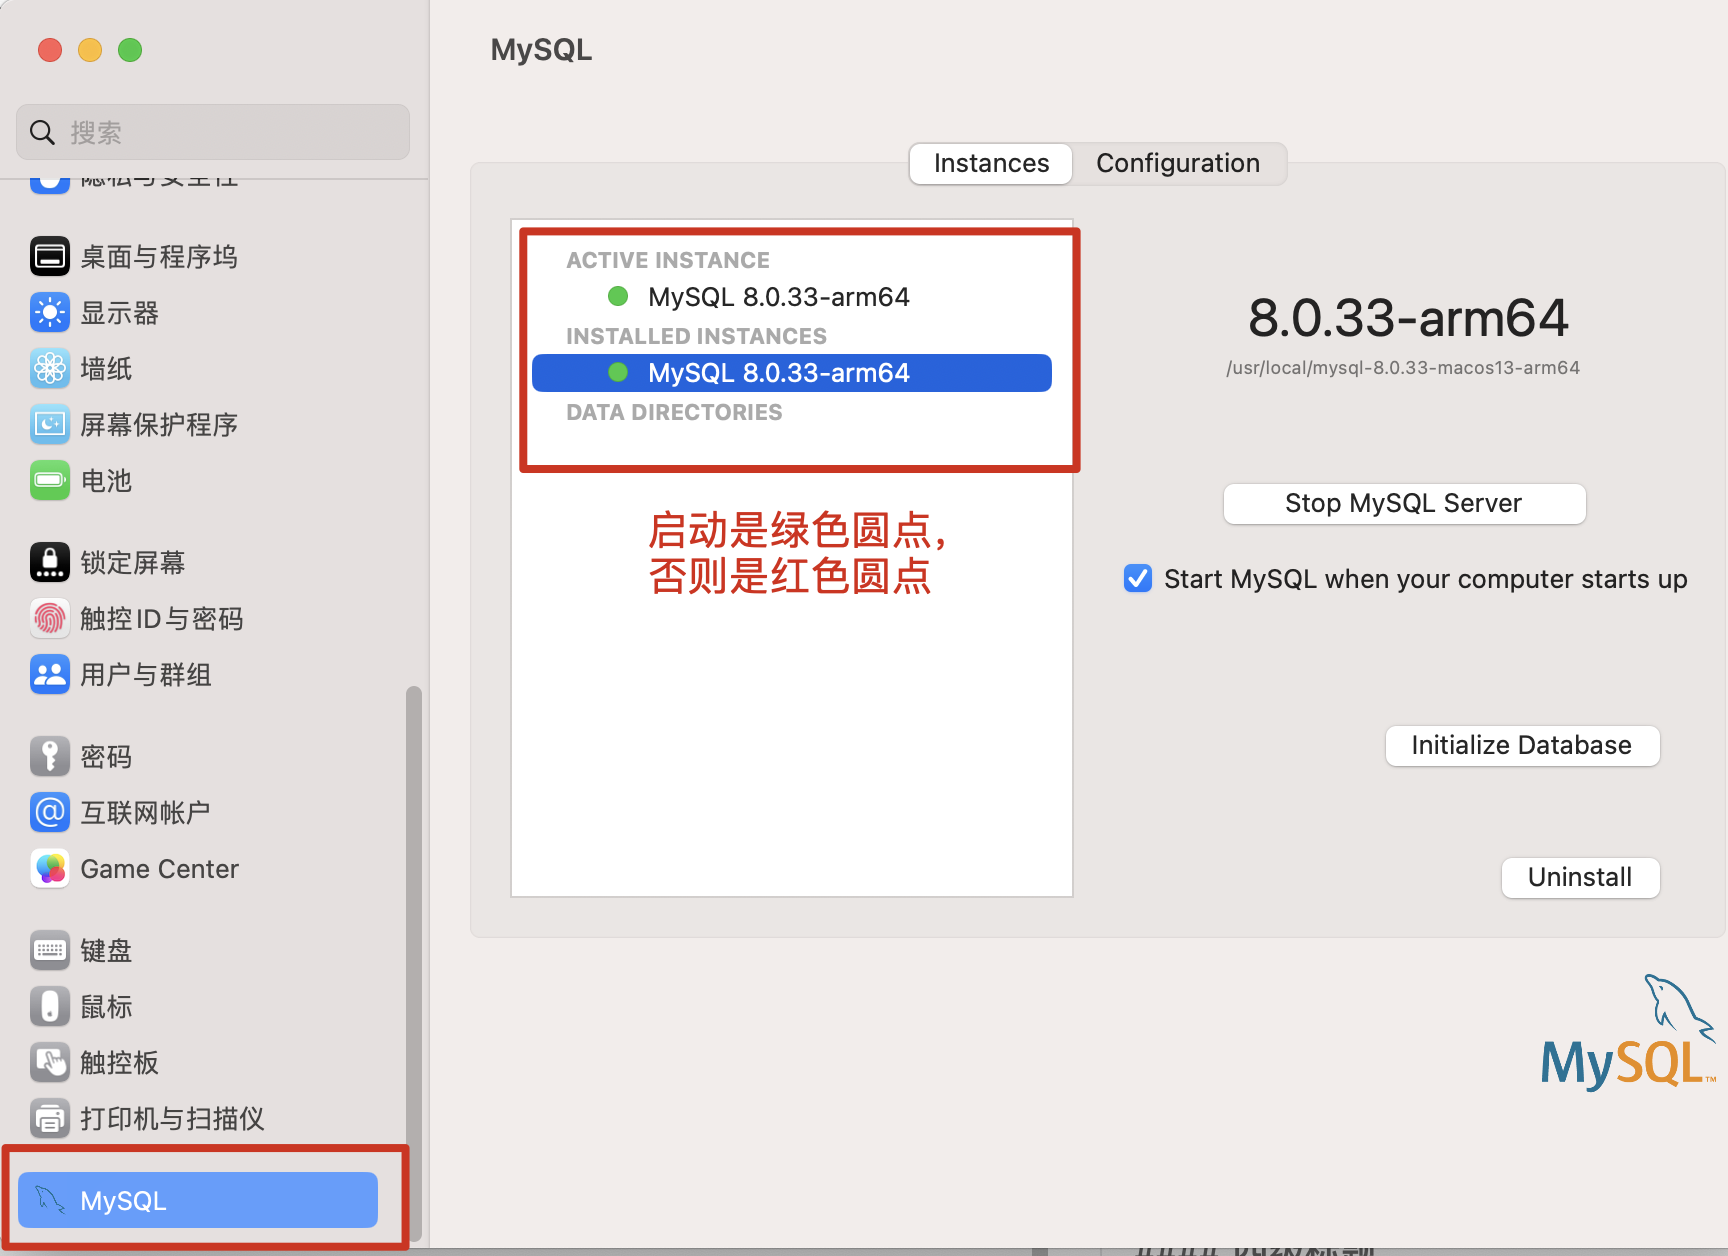Select the 键盘 label in sidebar
1728x1256 pixels.
(106, 951)
